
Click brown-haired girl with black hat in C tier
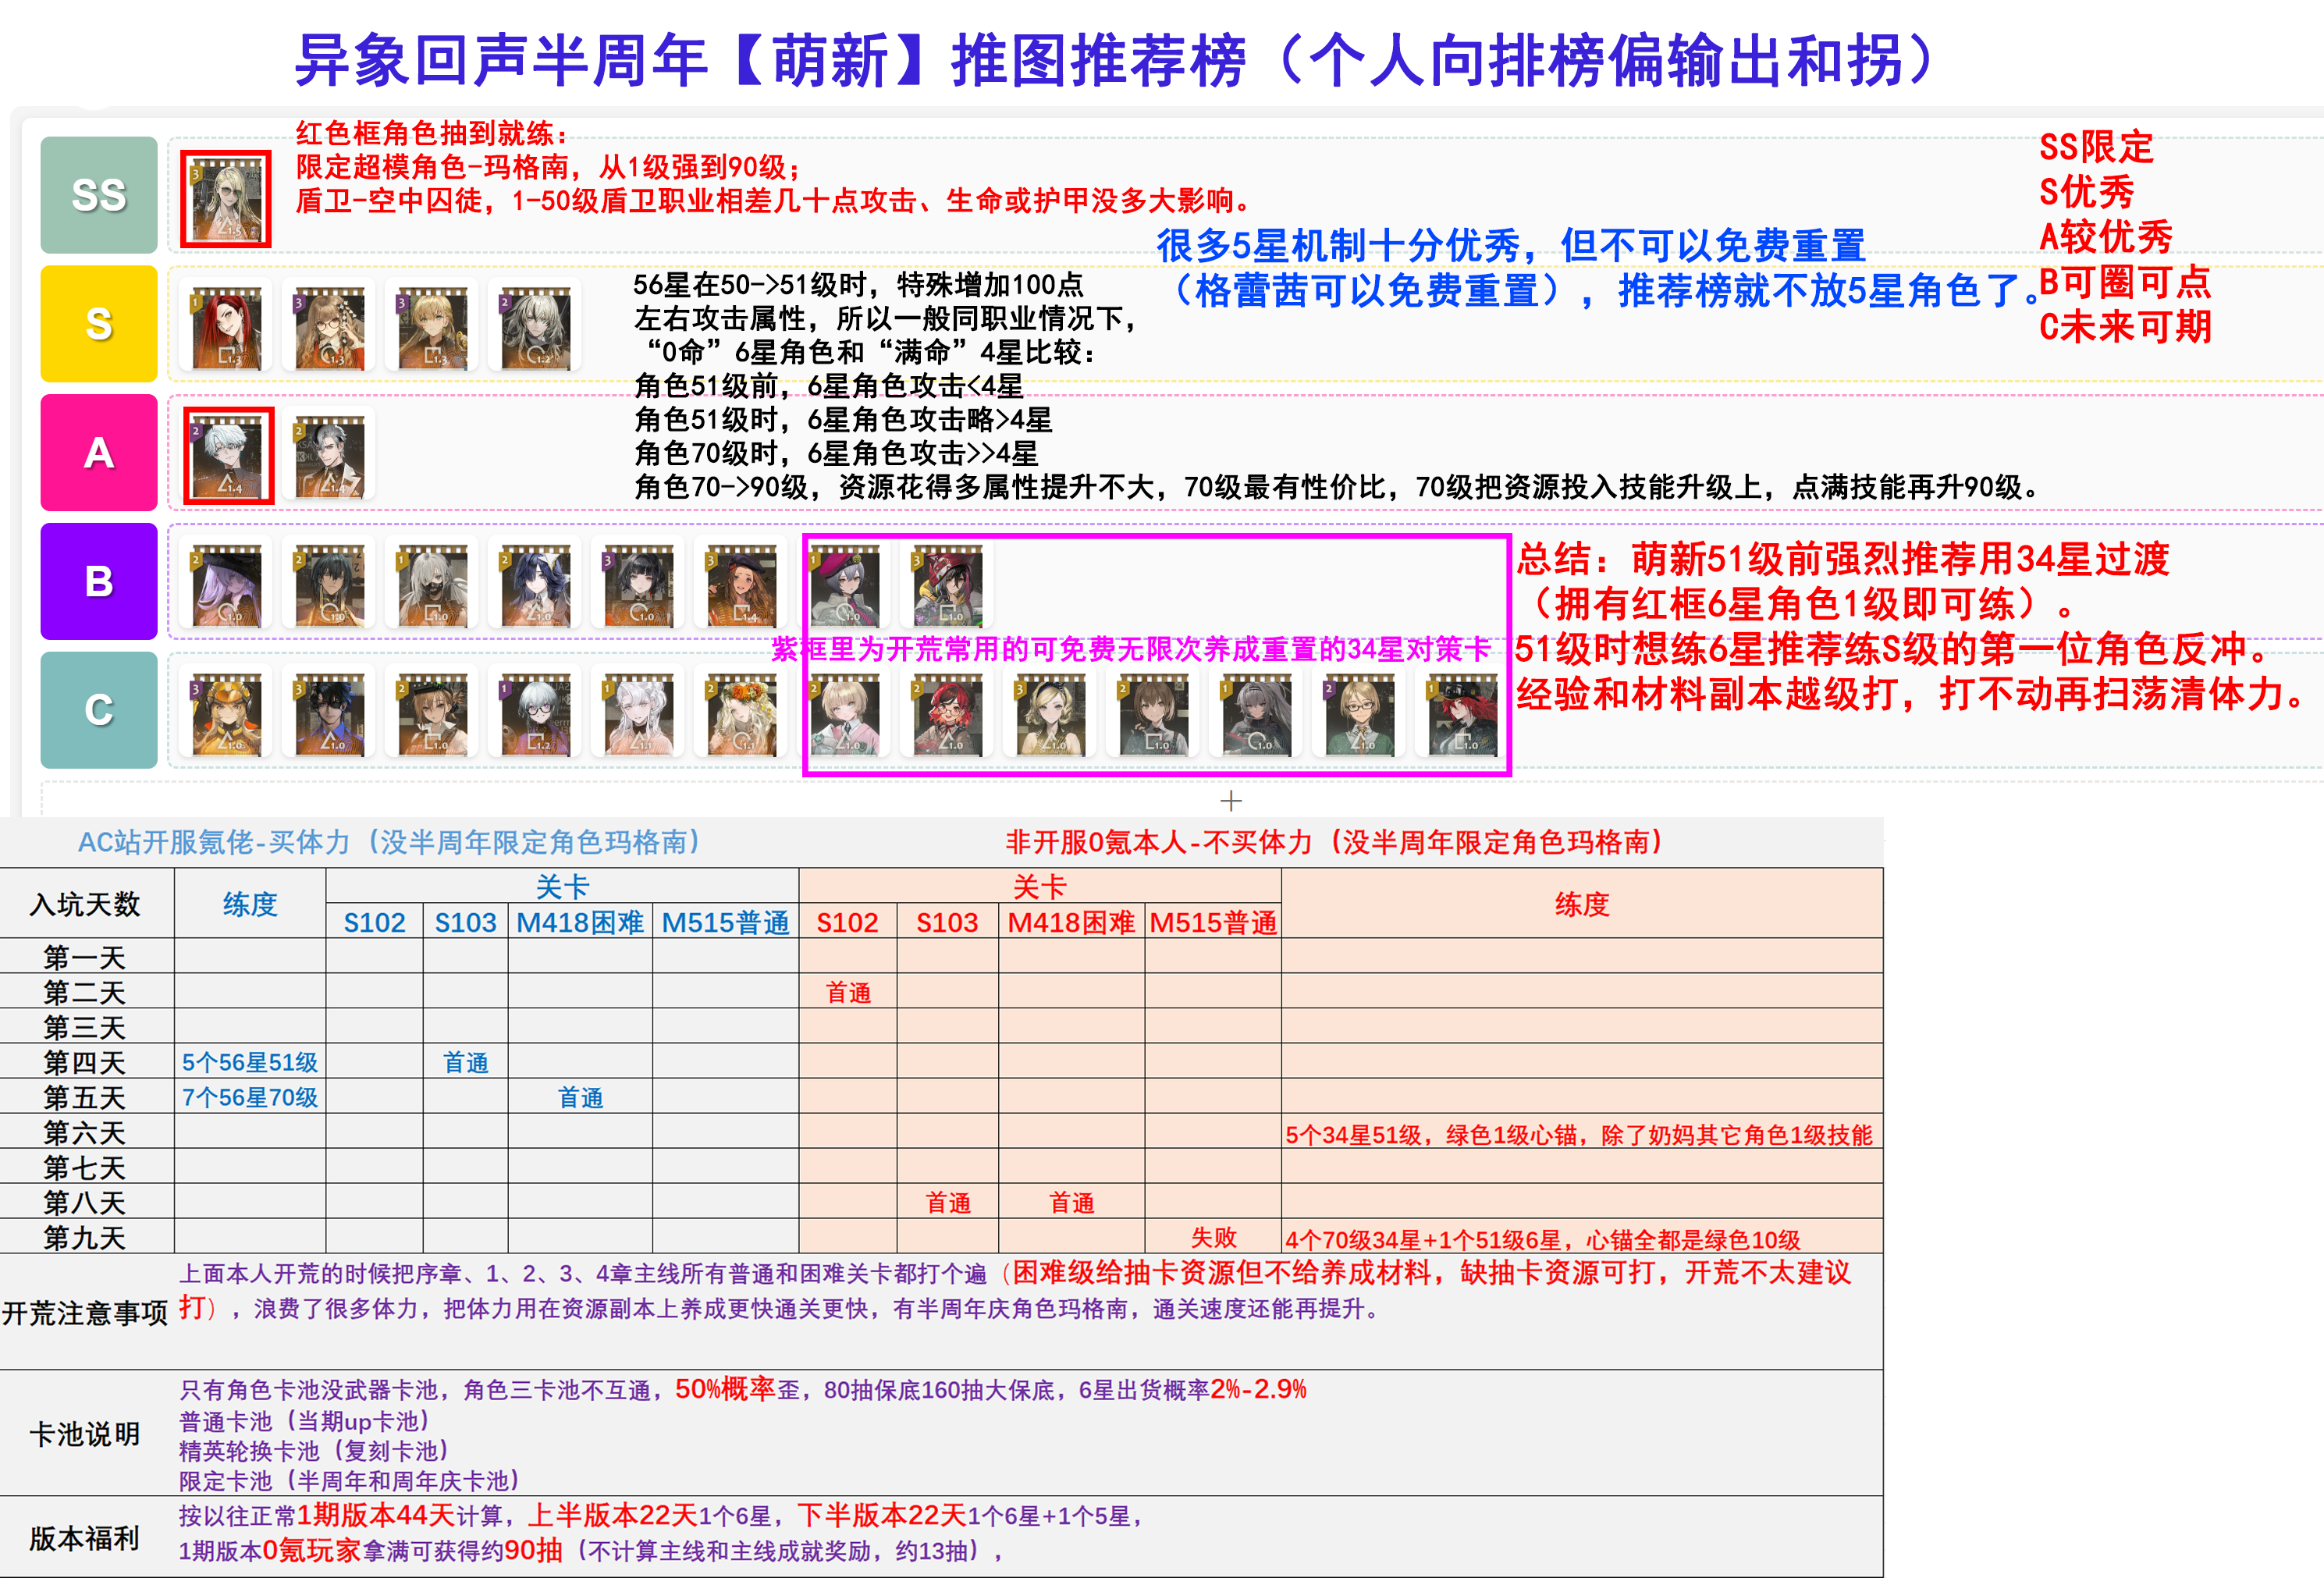click(432, 713)
